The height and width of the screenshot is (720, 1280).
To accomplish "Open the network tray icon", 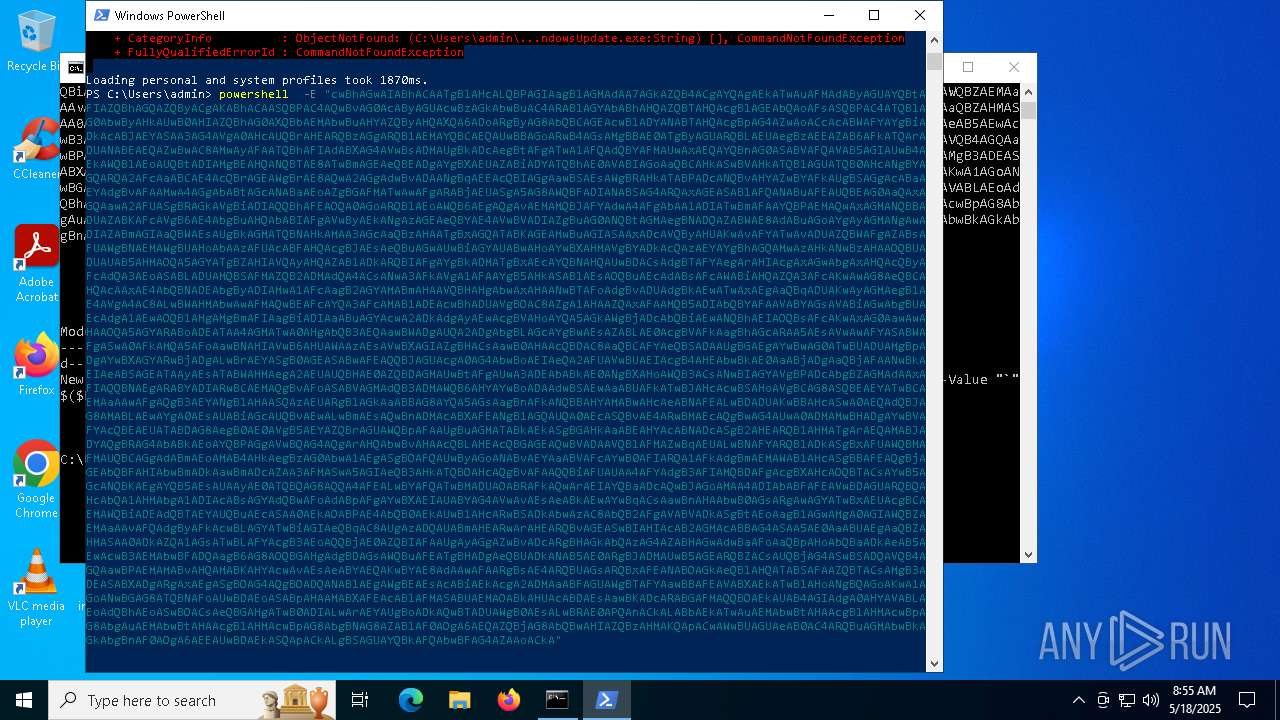I will 1127,700.
